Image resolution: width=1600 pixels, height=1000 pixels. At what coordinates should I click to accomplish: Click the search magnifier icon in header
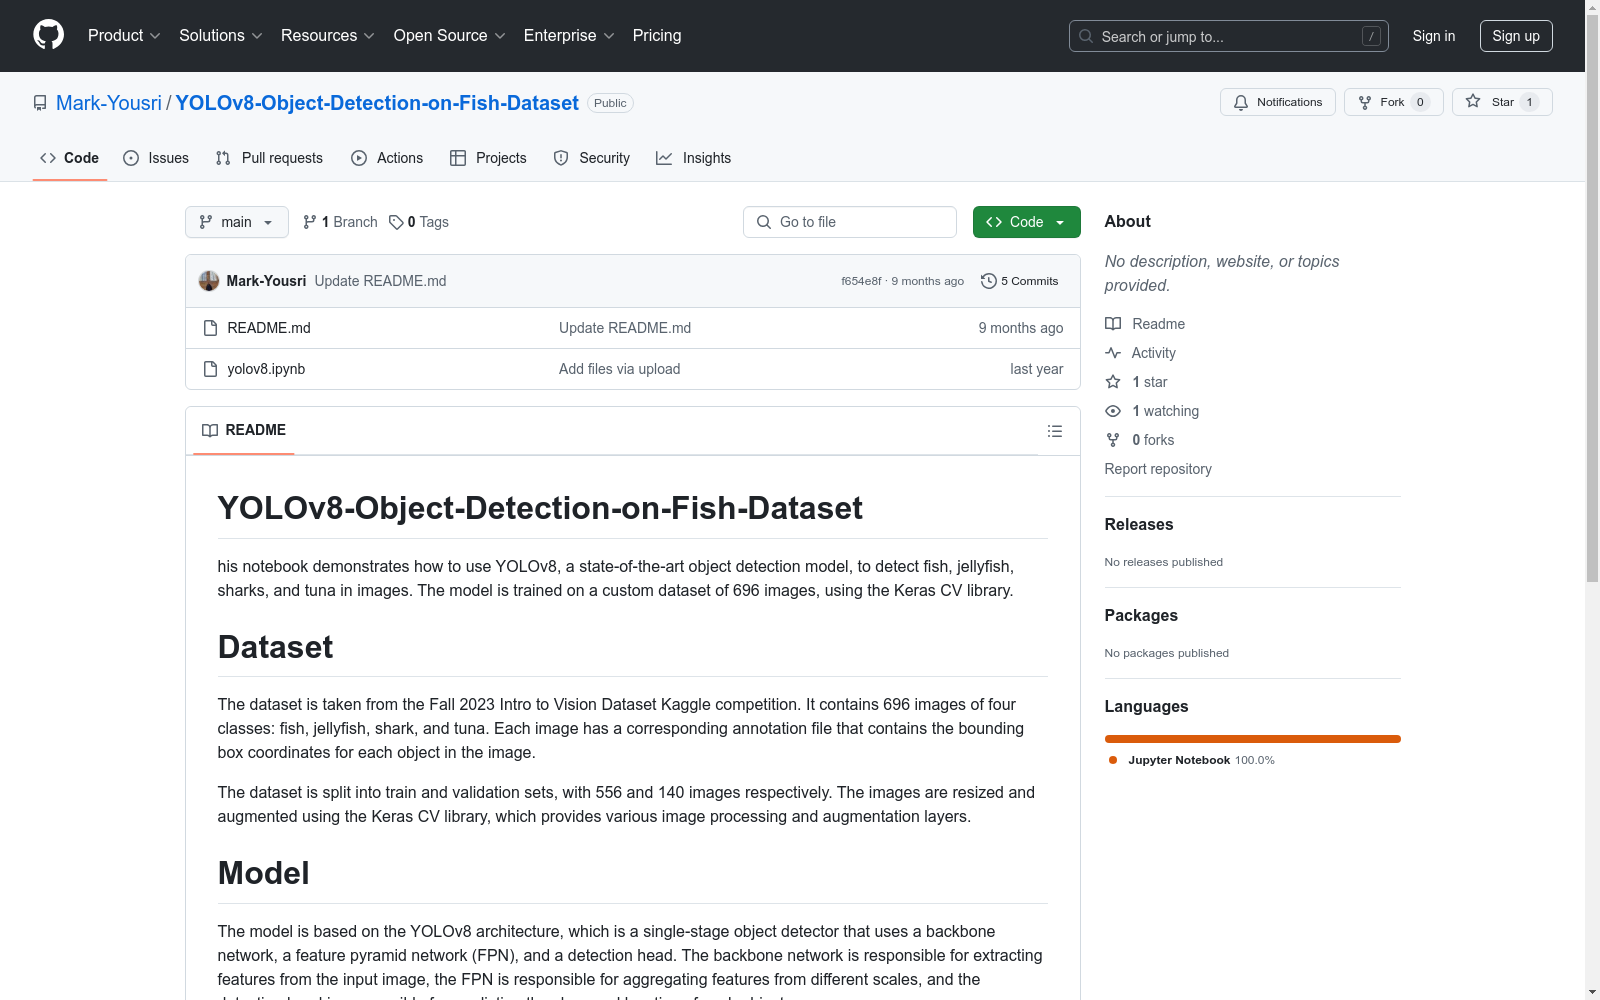1086,36
